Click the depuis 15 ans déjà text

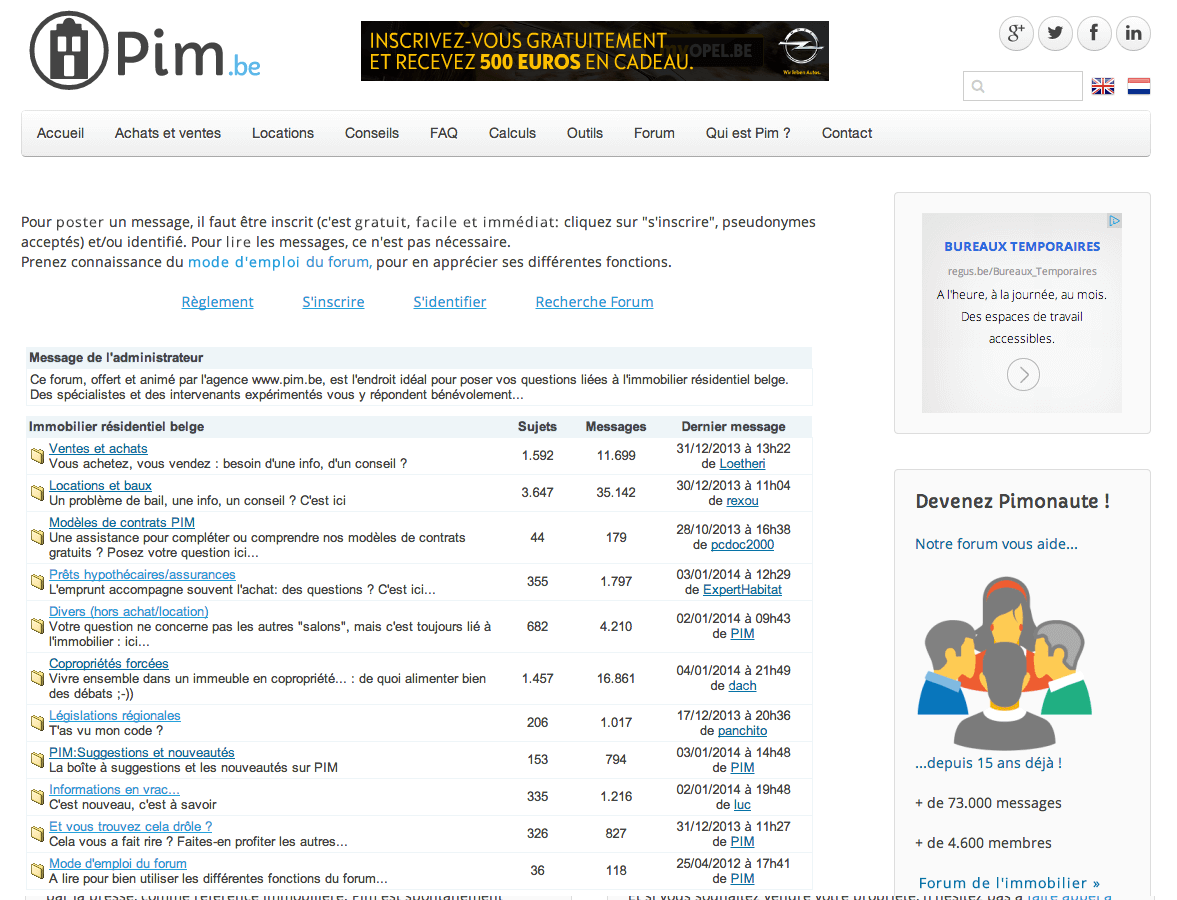988,763
